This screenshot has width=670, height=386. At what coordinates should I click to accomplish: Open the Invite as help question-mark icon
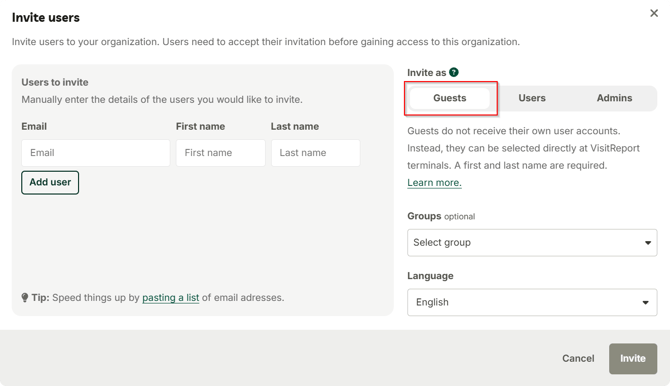(x=454, y=72)
